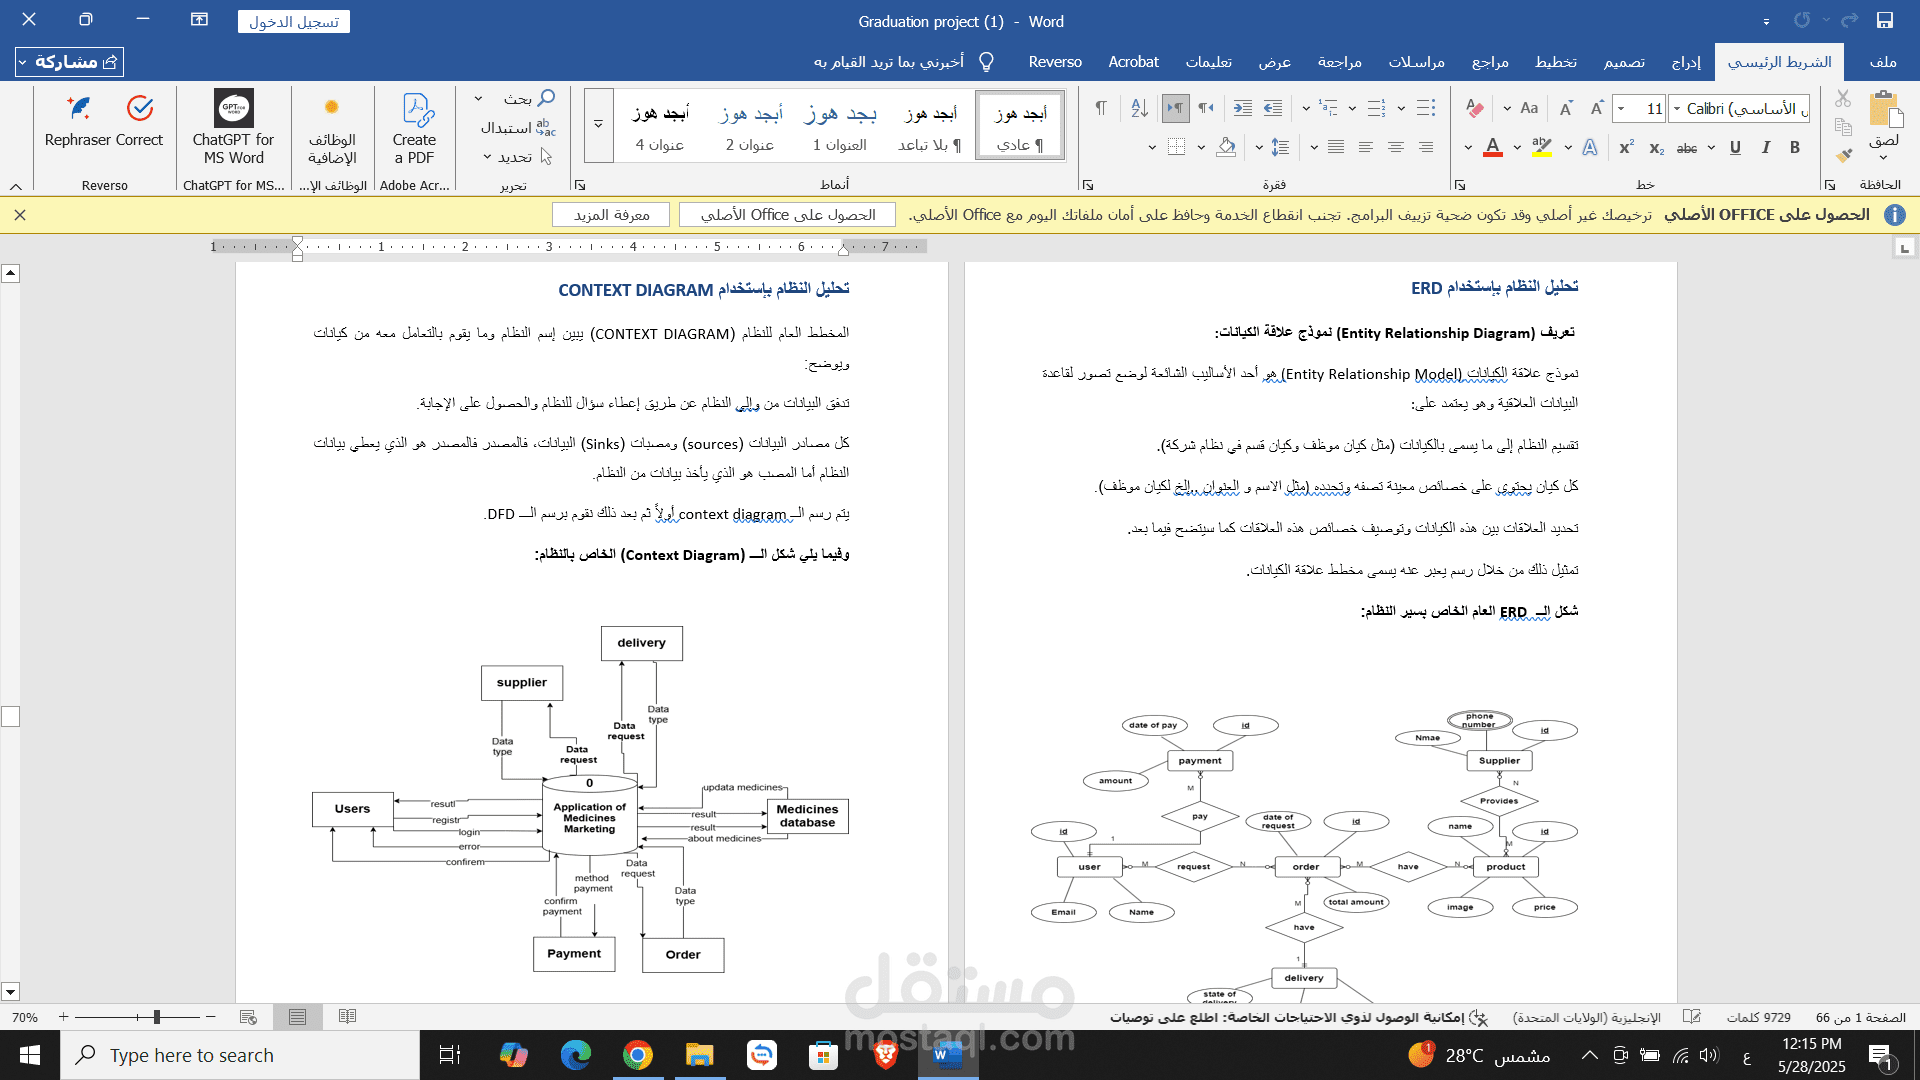Open the Font dialog launcher
The image size is (1920, 1080).
[1460, 185]
